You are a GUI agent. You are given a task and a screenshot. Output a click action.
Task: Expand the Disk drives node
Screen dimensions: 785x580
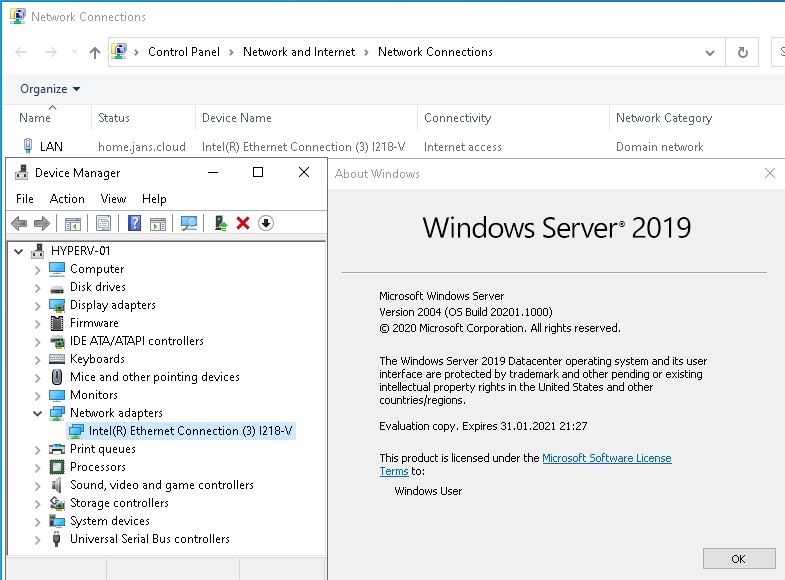[38, 287]
